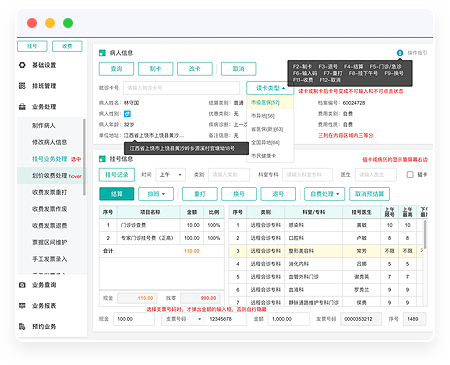Focus the 类别 input field

[229, 175]
